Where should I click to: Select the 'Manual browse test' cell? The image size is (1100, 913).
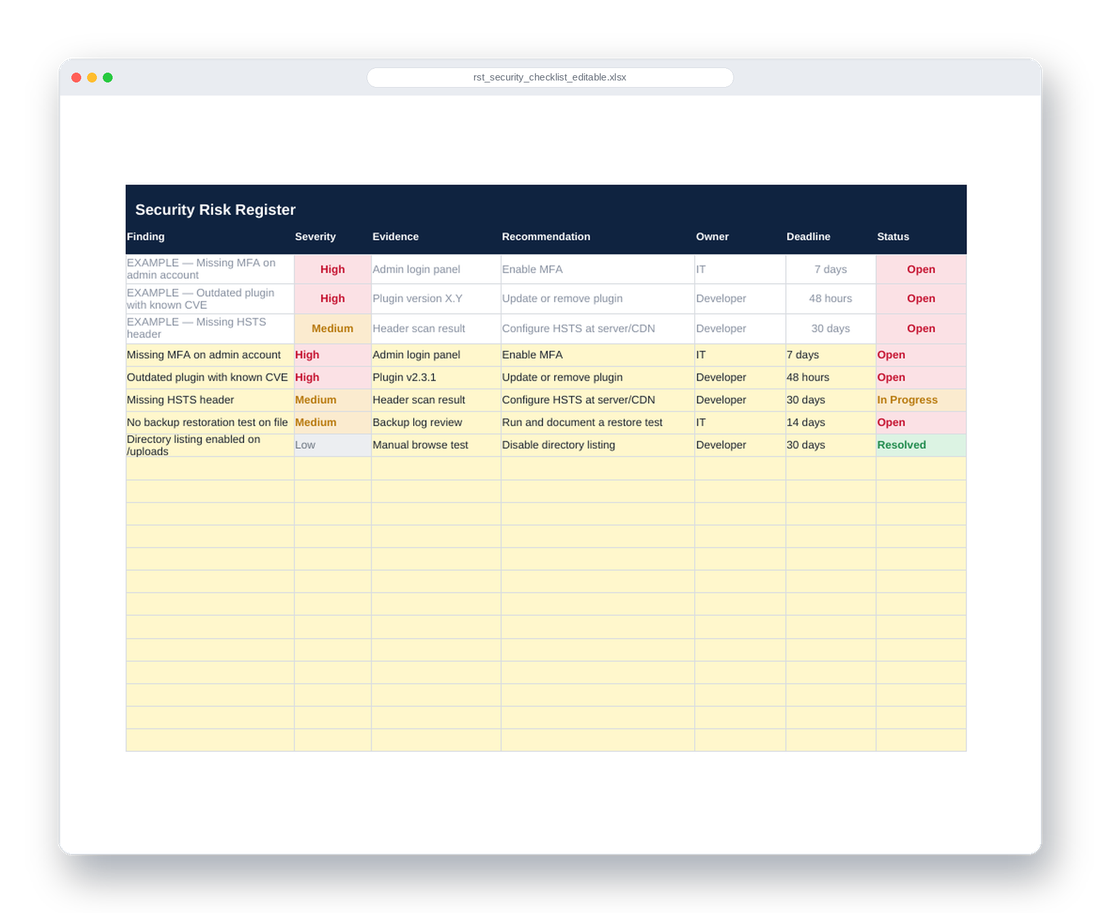click(436, 445)
